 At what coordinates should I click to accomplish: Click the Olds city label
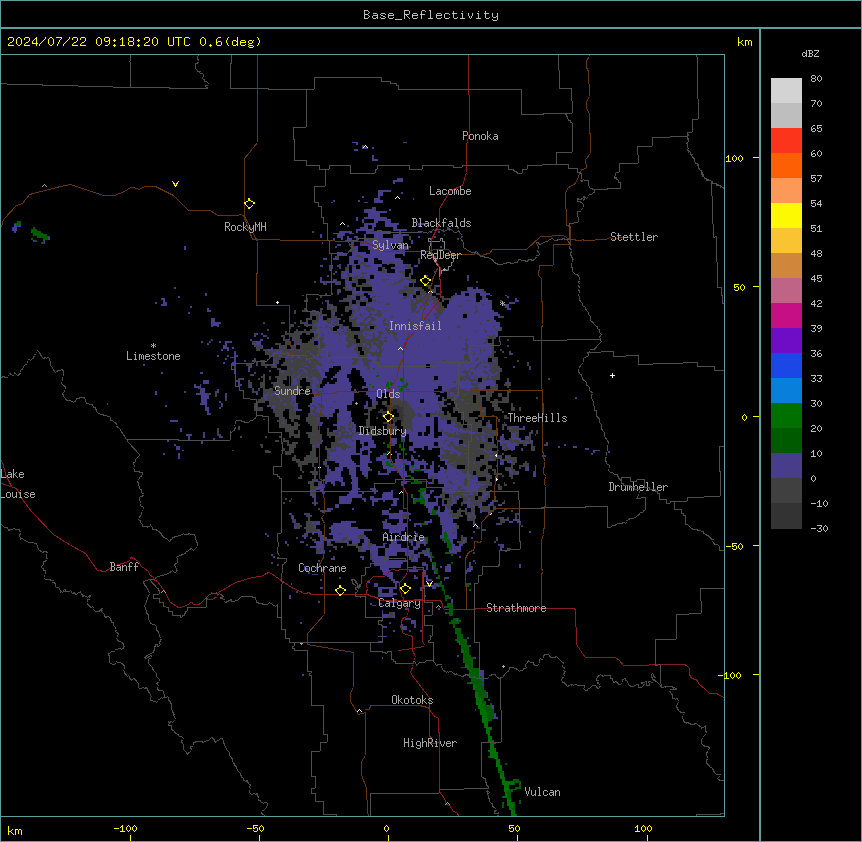click(x=388, y=394)
